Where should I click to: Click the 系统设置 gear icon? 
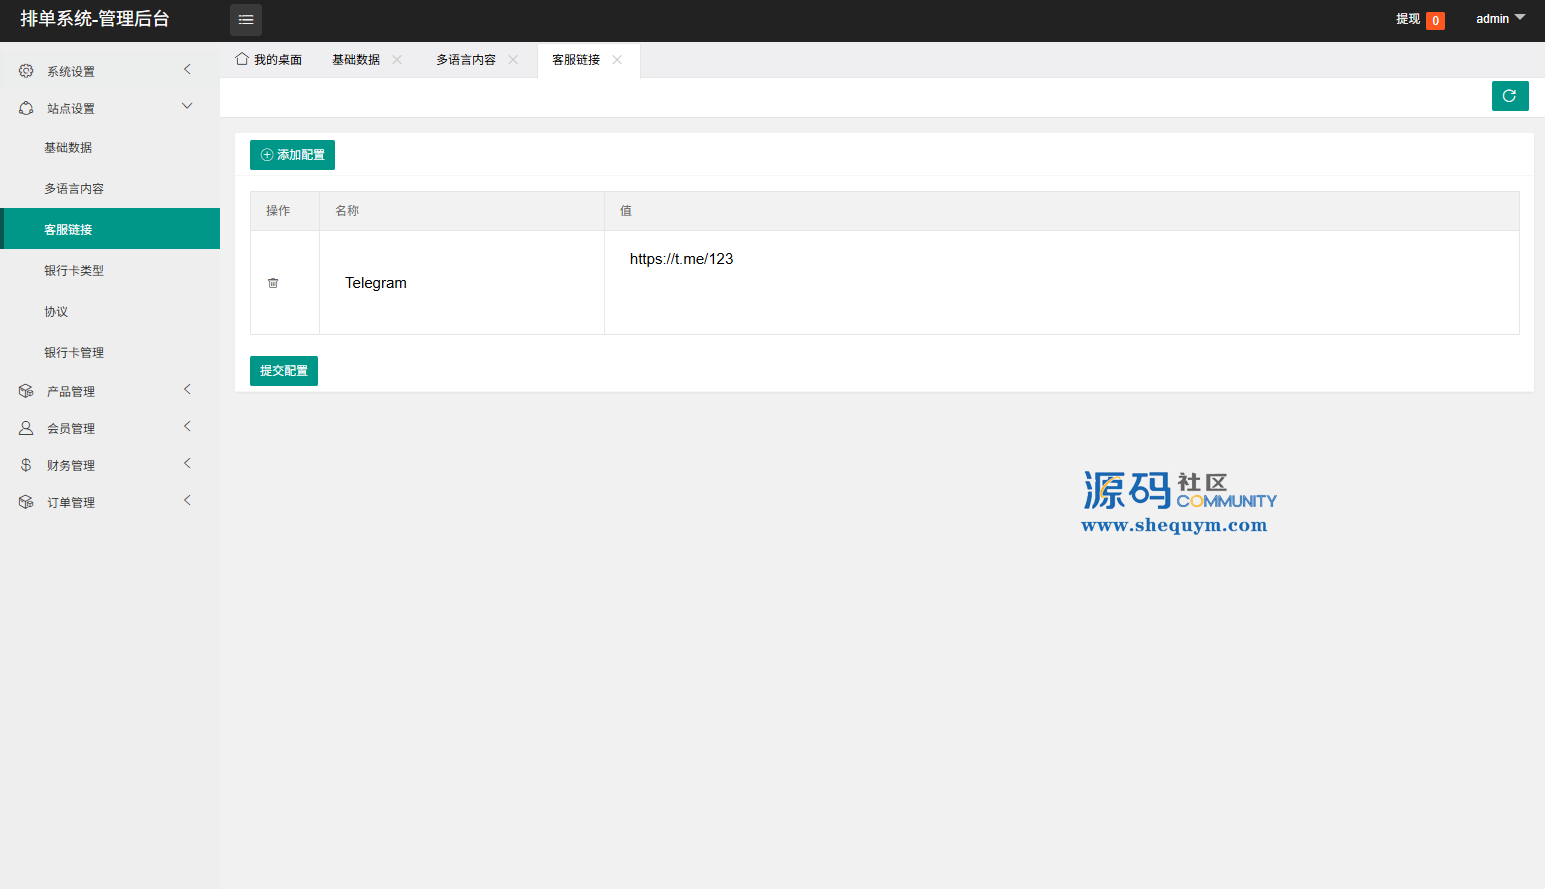tap(26, 71)
